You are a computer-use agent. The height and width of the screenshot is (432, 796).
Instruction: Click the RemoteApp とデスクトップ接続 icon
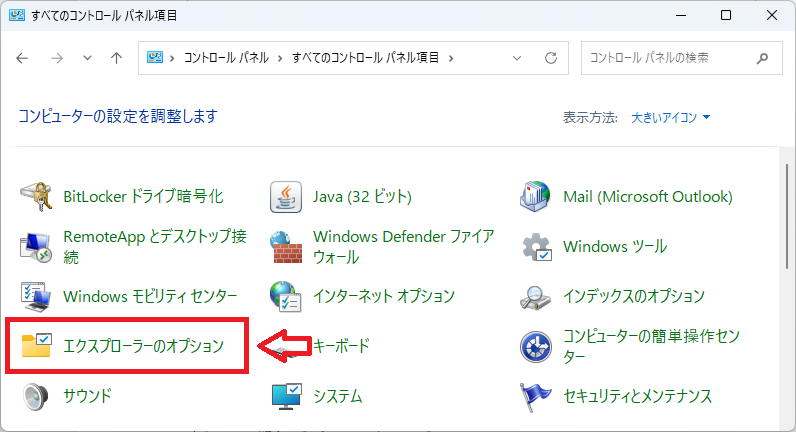tap(36, 247)
